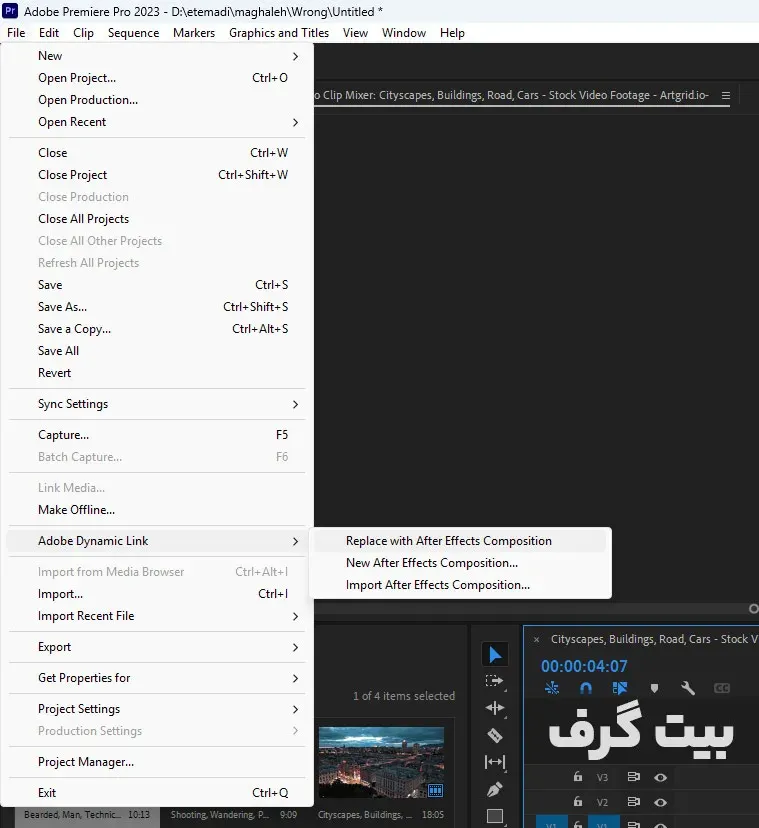Toggle sync lock for V2 track
The height and width of the screenshot is (828, 759).
633,802
